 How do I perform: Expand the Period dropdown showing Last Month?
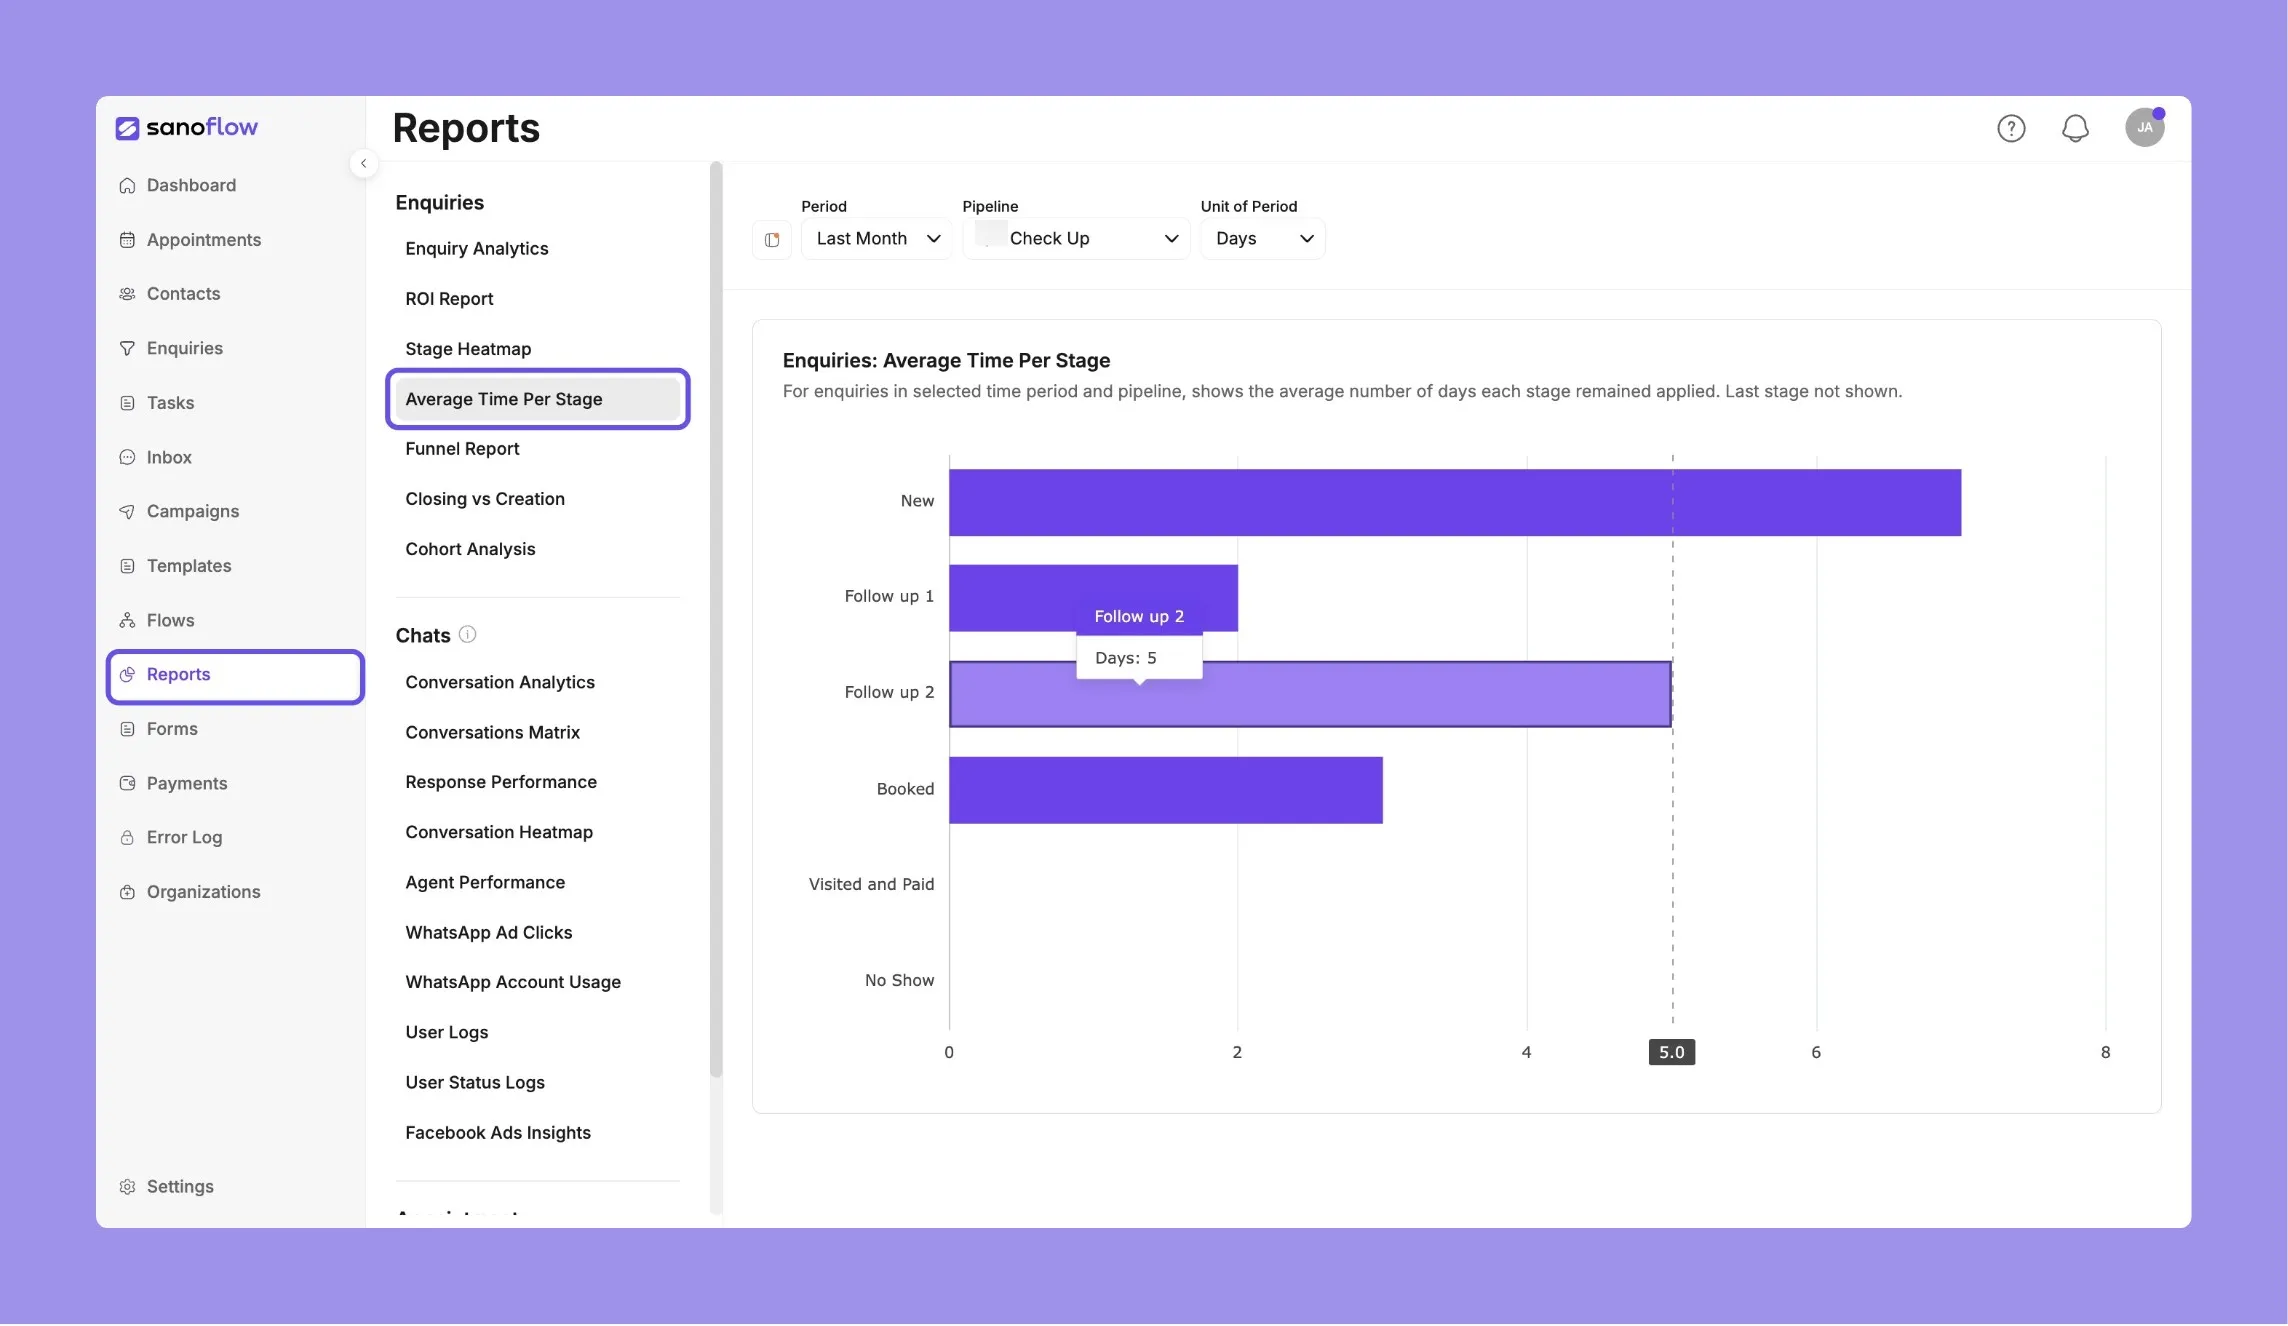click(876, 238)
